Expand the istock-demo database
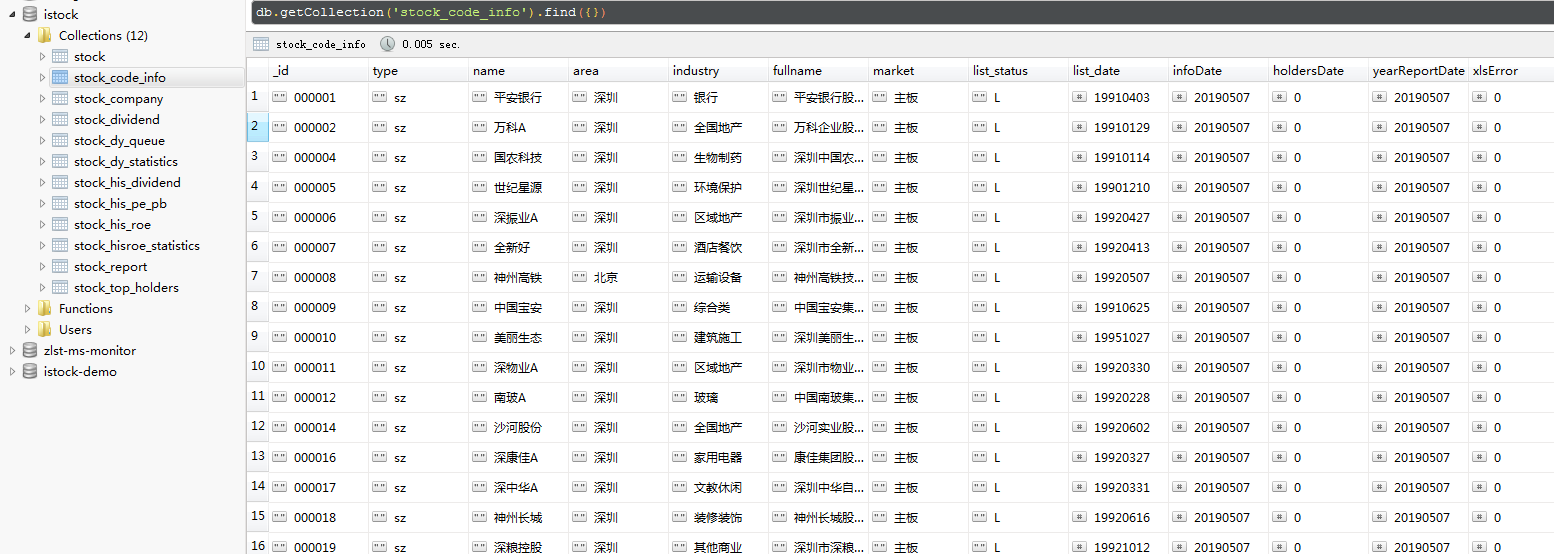The width and height of the screenshot is (1554, 554). pos(13,371)
